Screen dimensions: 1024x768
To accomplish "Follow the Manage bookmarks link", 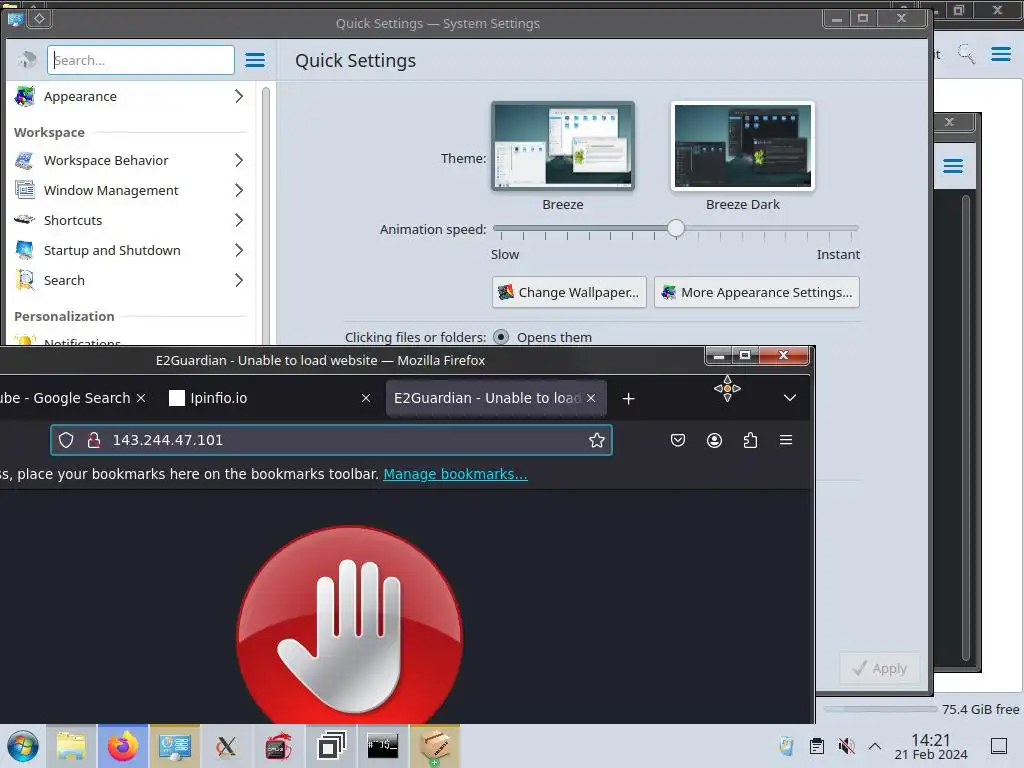I will pyautogui.click(x=455, y=474).
